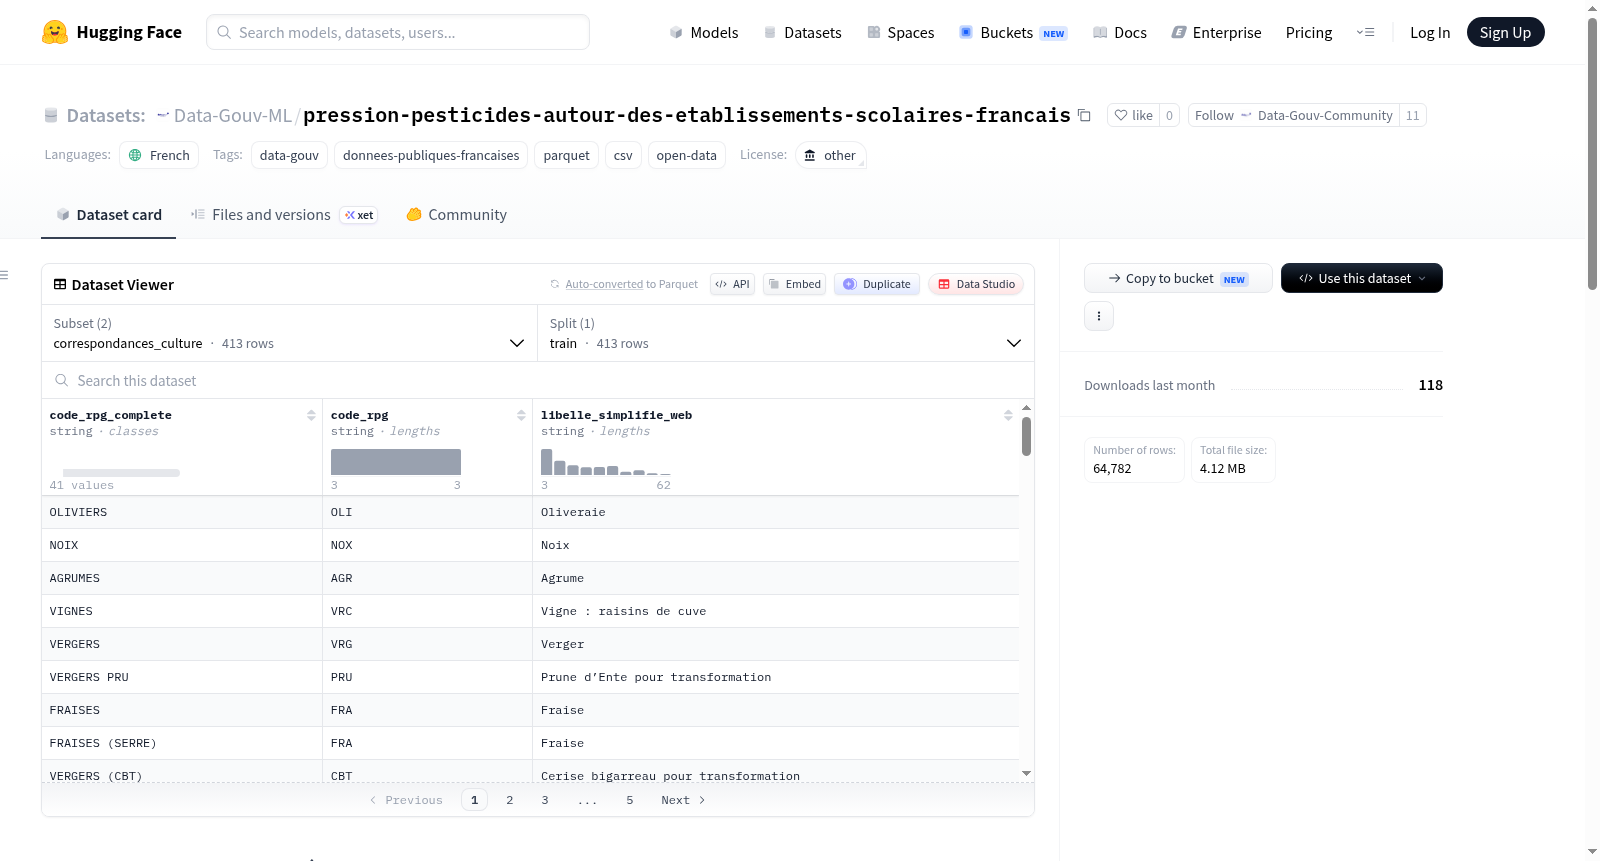
Task: Open the three-dot more options button
Action: (1099, 316)
